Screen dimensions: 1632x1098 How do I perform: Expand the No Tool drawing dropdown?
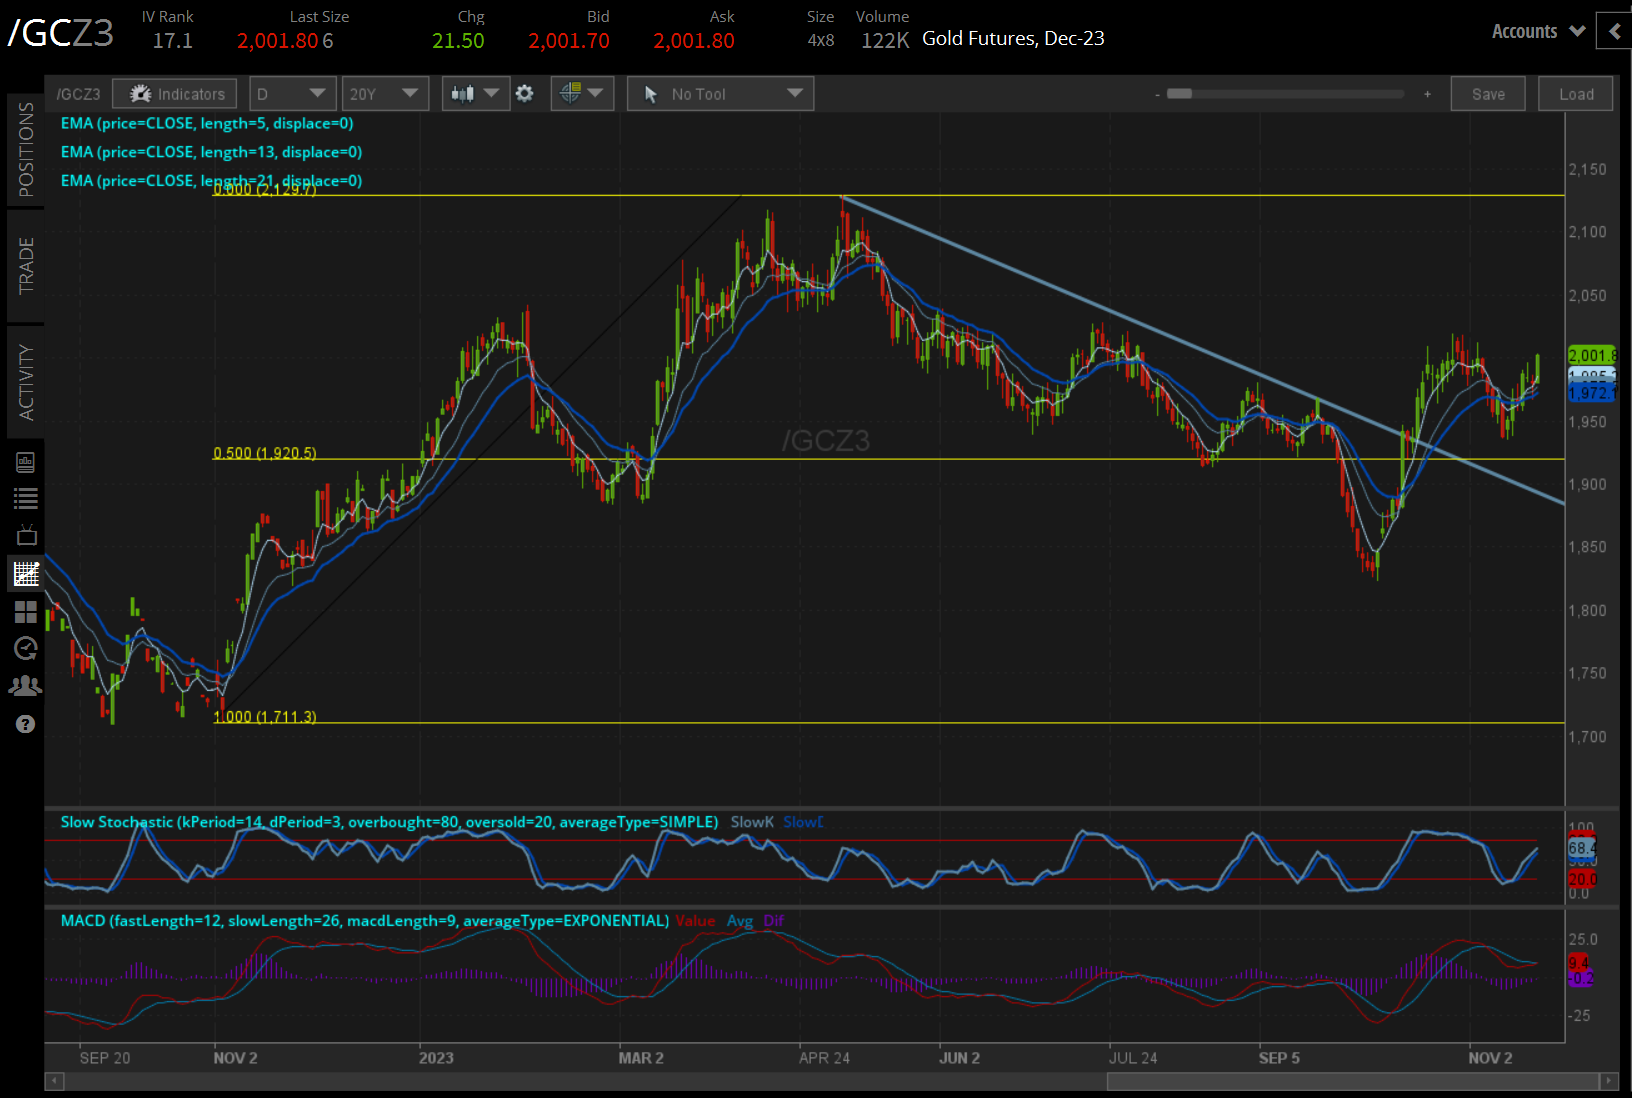pos(720,94)
